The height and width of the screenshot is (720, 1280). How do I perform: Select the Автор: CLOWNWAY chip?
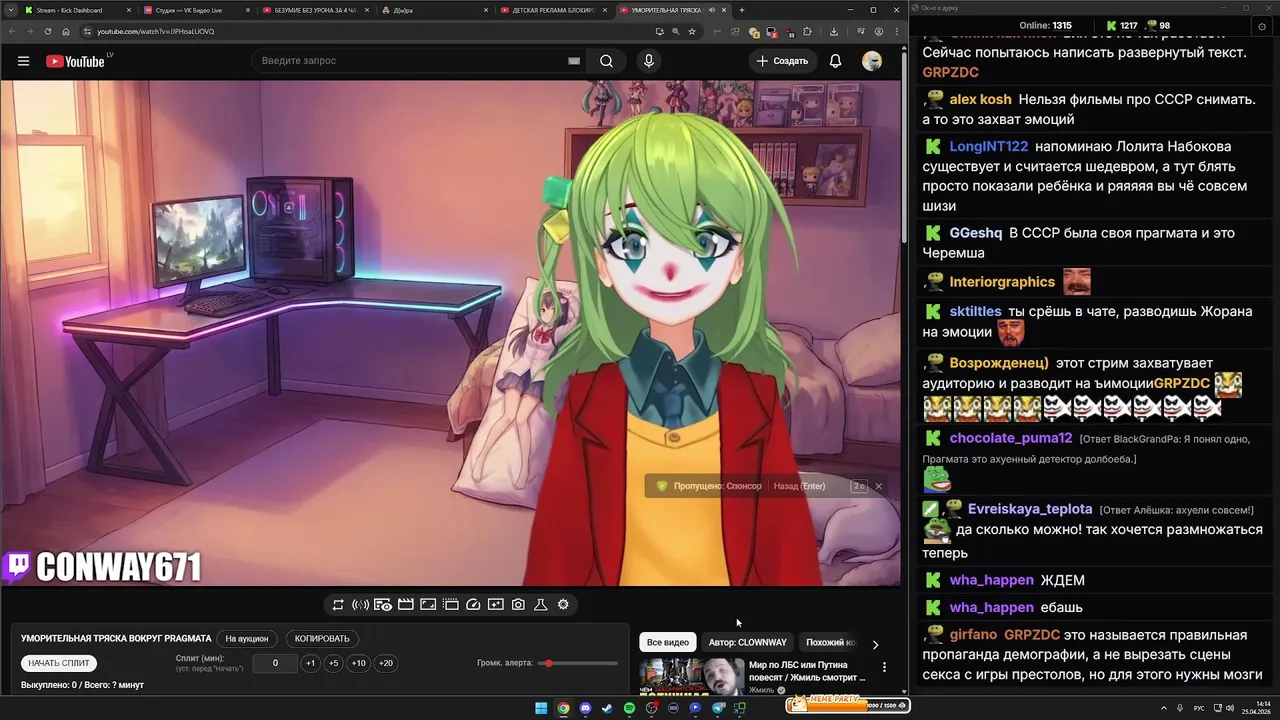click(x=747, y=642)
